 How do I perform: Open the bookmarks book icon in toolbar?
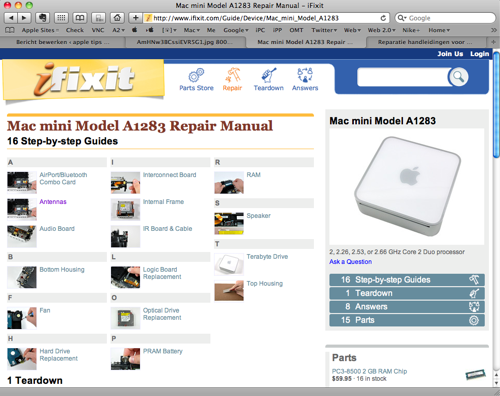pos(80,18)
